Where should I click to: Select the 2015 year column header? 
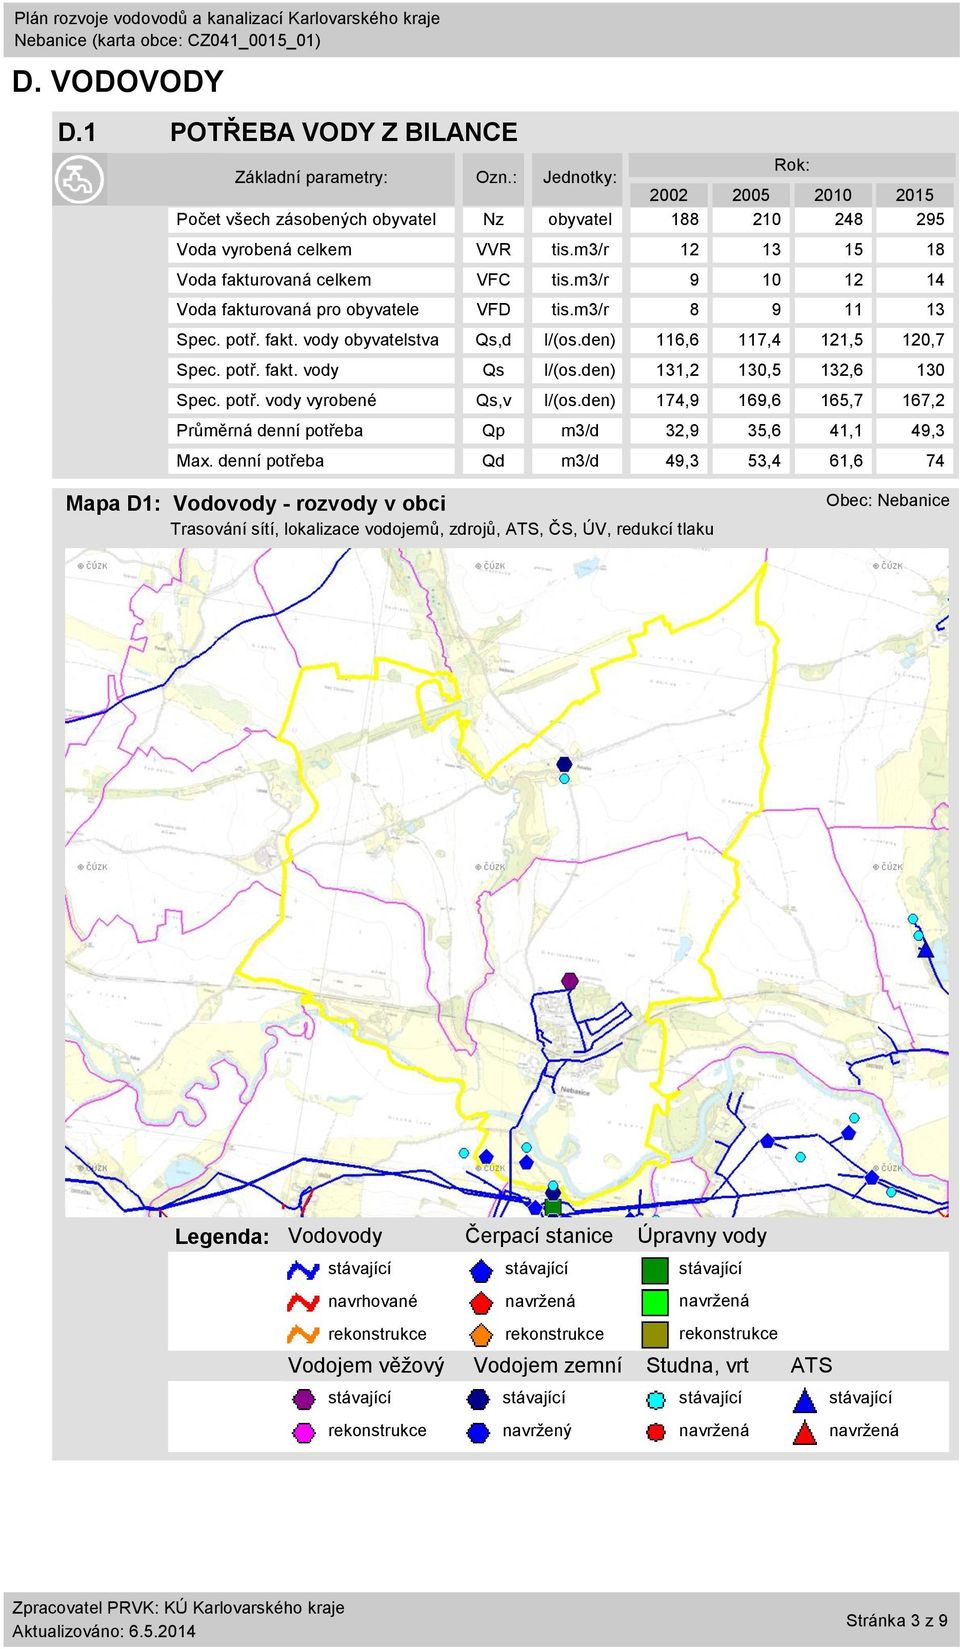915,195
